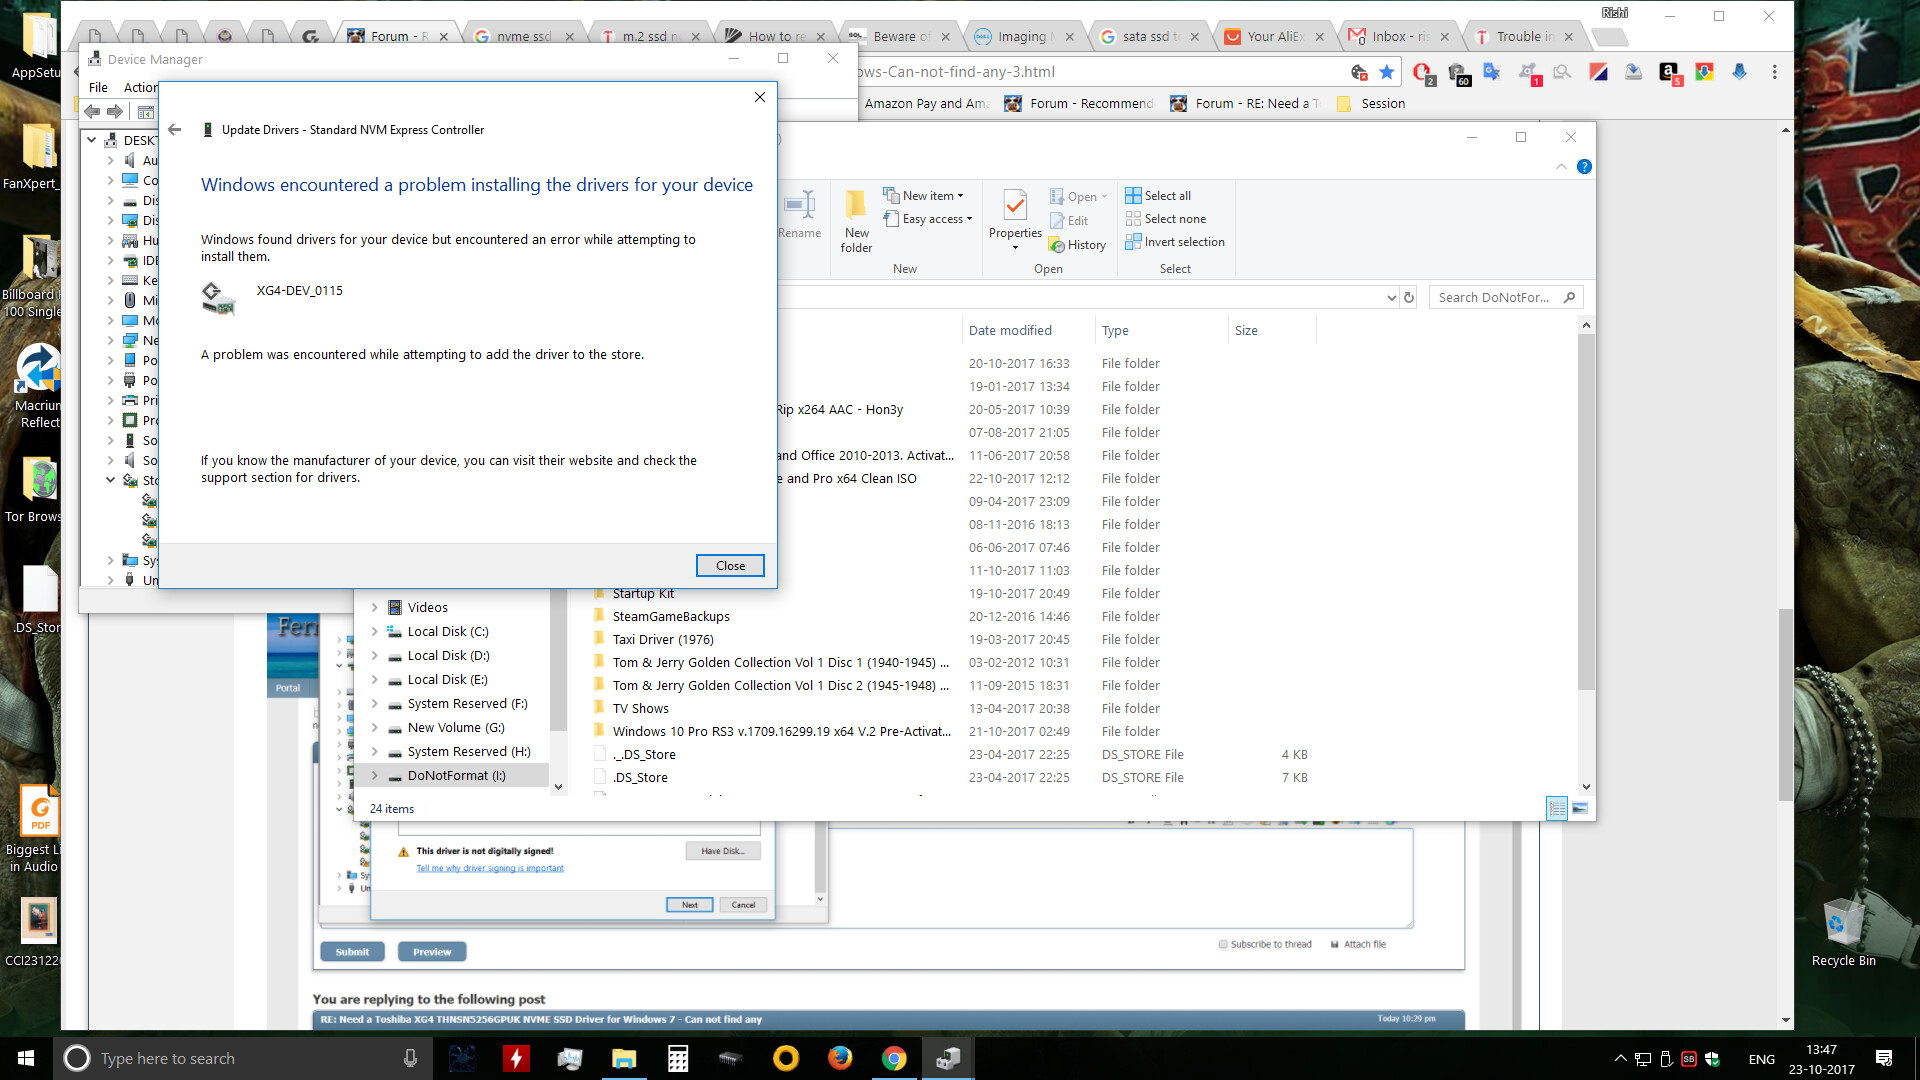
Task: Select New Volume (G:) in navigation pane
Action: click(455, 728)
